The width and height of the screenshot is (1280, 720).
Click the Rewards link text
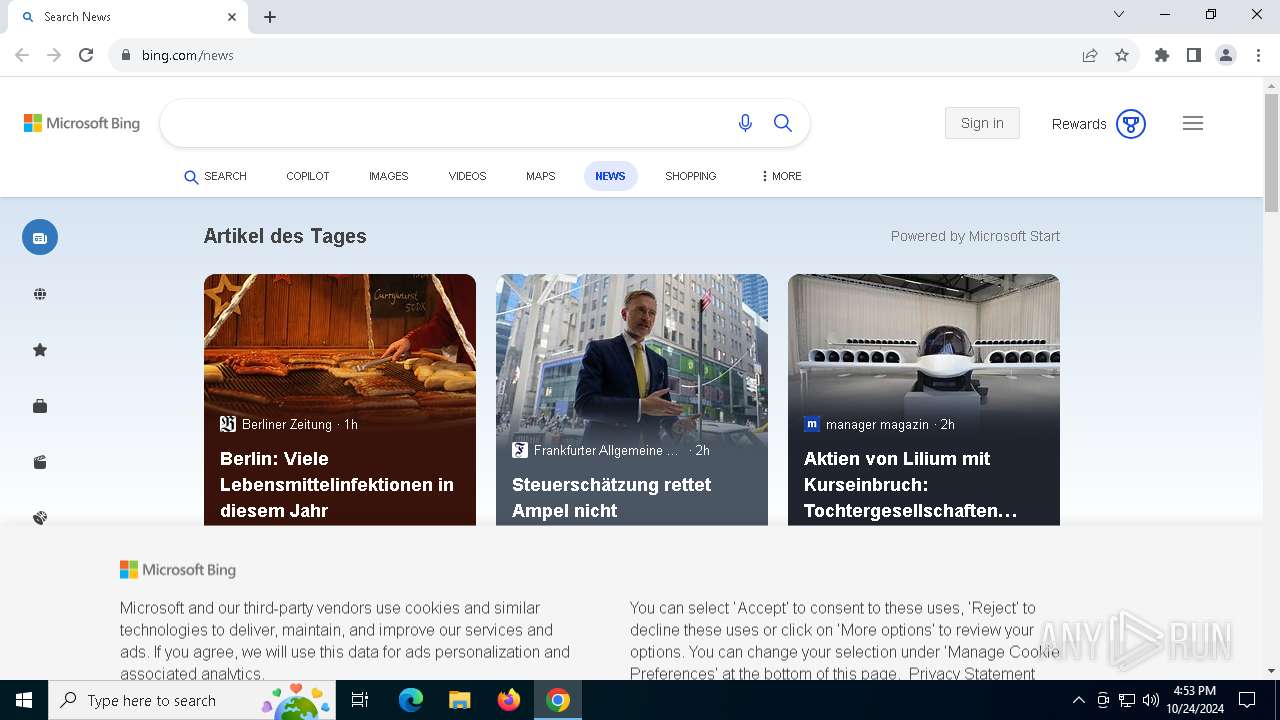pyautogui.click(x=1079, y=124)
